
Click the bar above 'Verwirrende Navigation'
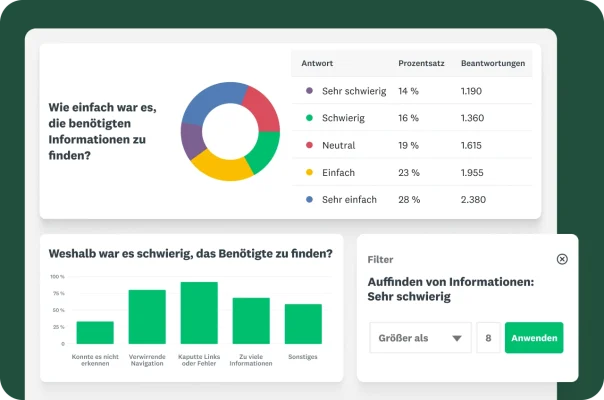tap(147, 317)
